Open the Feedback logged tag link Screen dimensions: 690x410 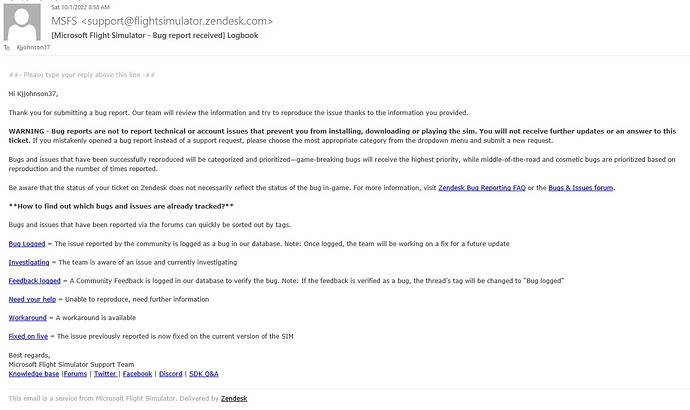pyautogui.click(x=35, y=281)
